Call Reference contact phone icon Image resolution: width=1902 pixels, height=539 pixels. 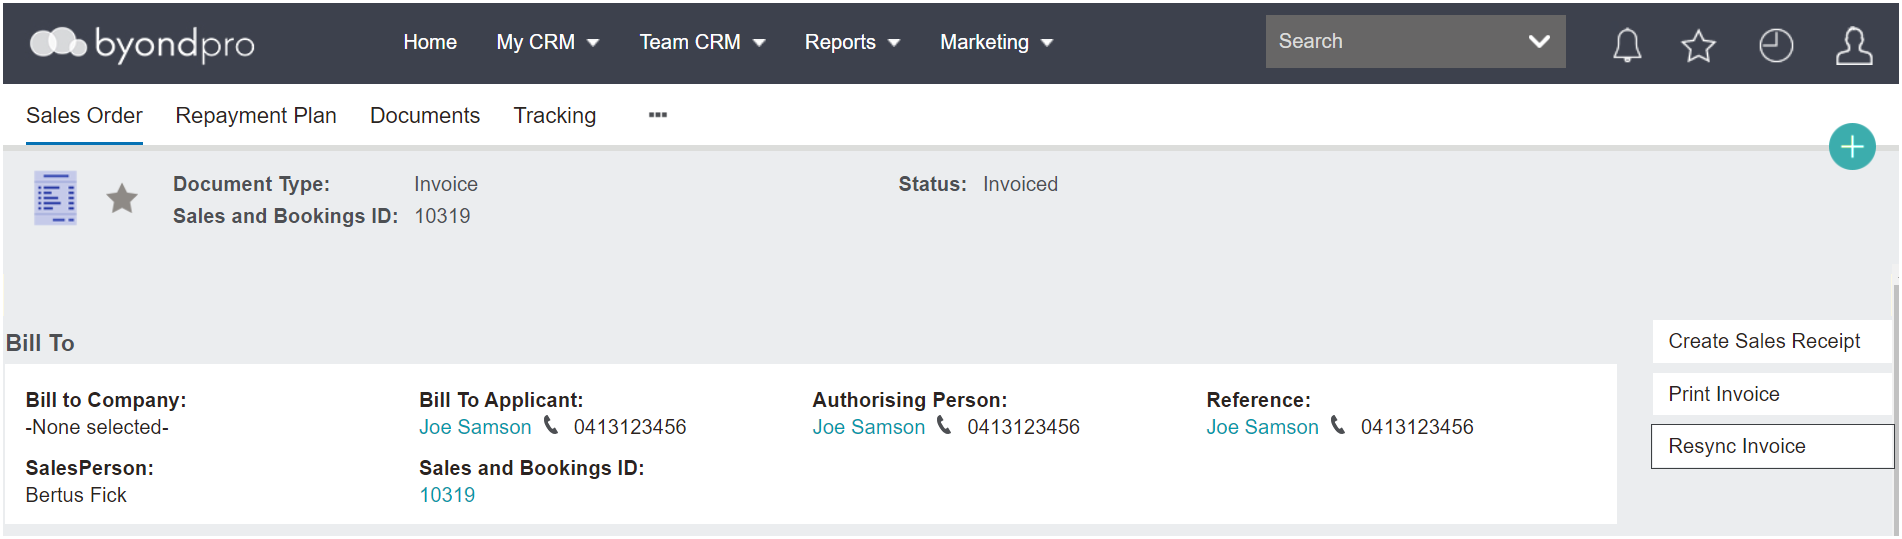click(x=1338, y=426)
